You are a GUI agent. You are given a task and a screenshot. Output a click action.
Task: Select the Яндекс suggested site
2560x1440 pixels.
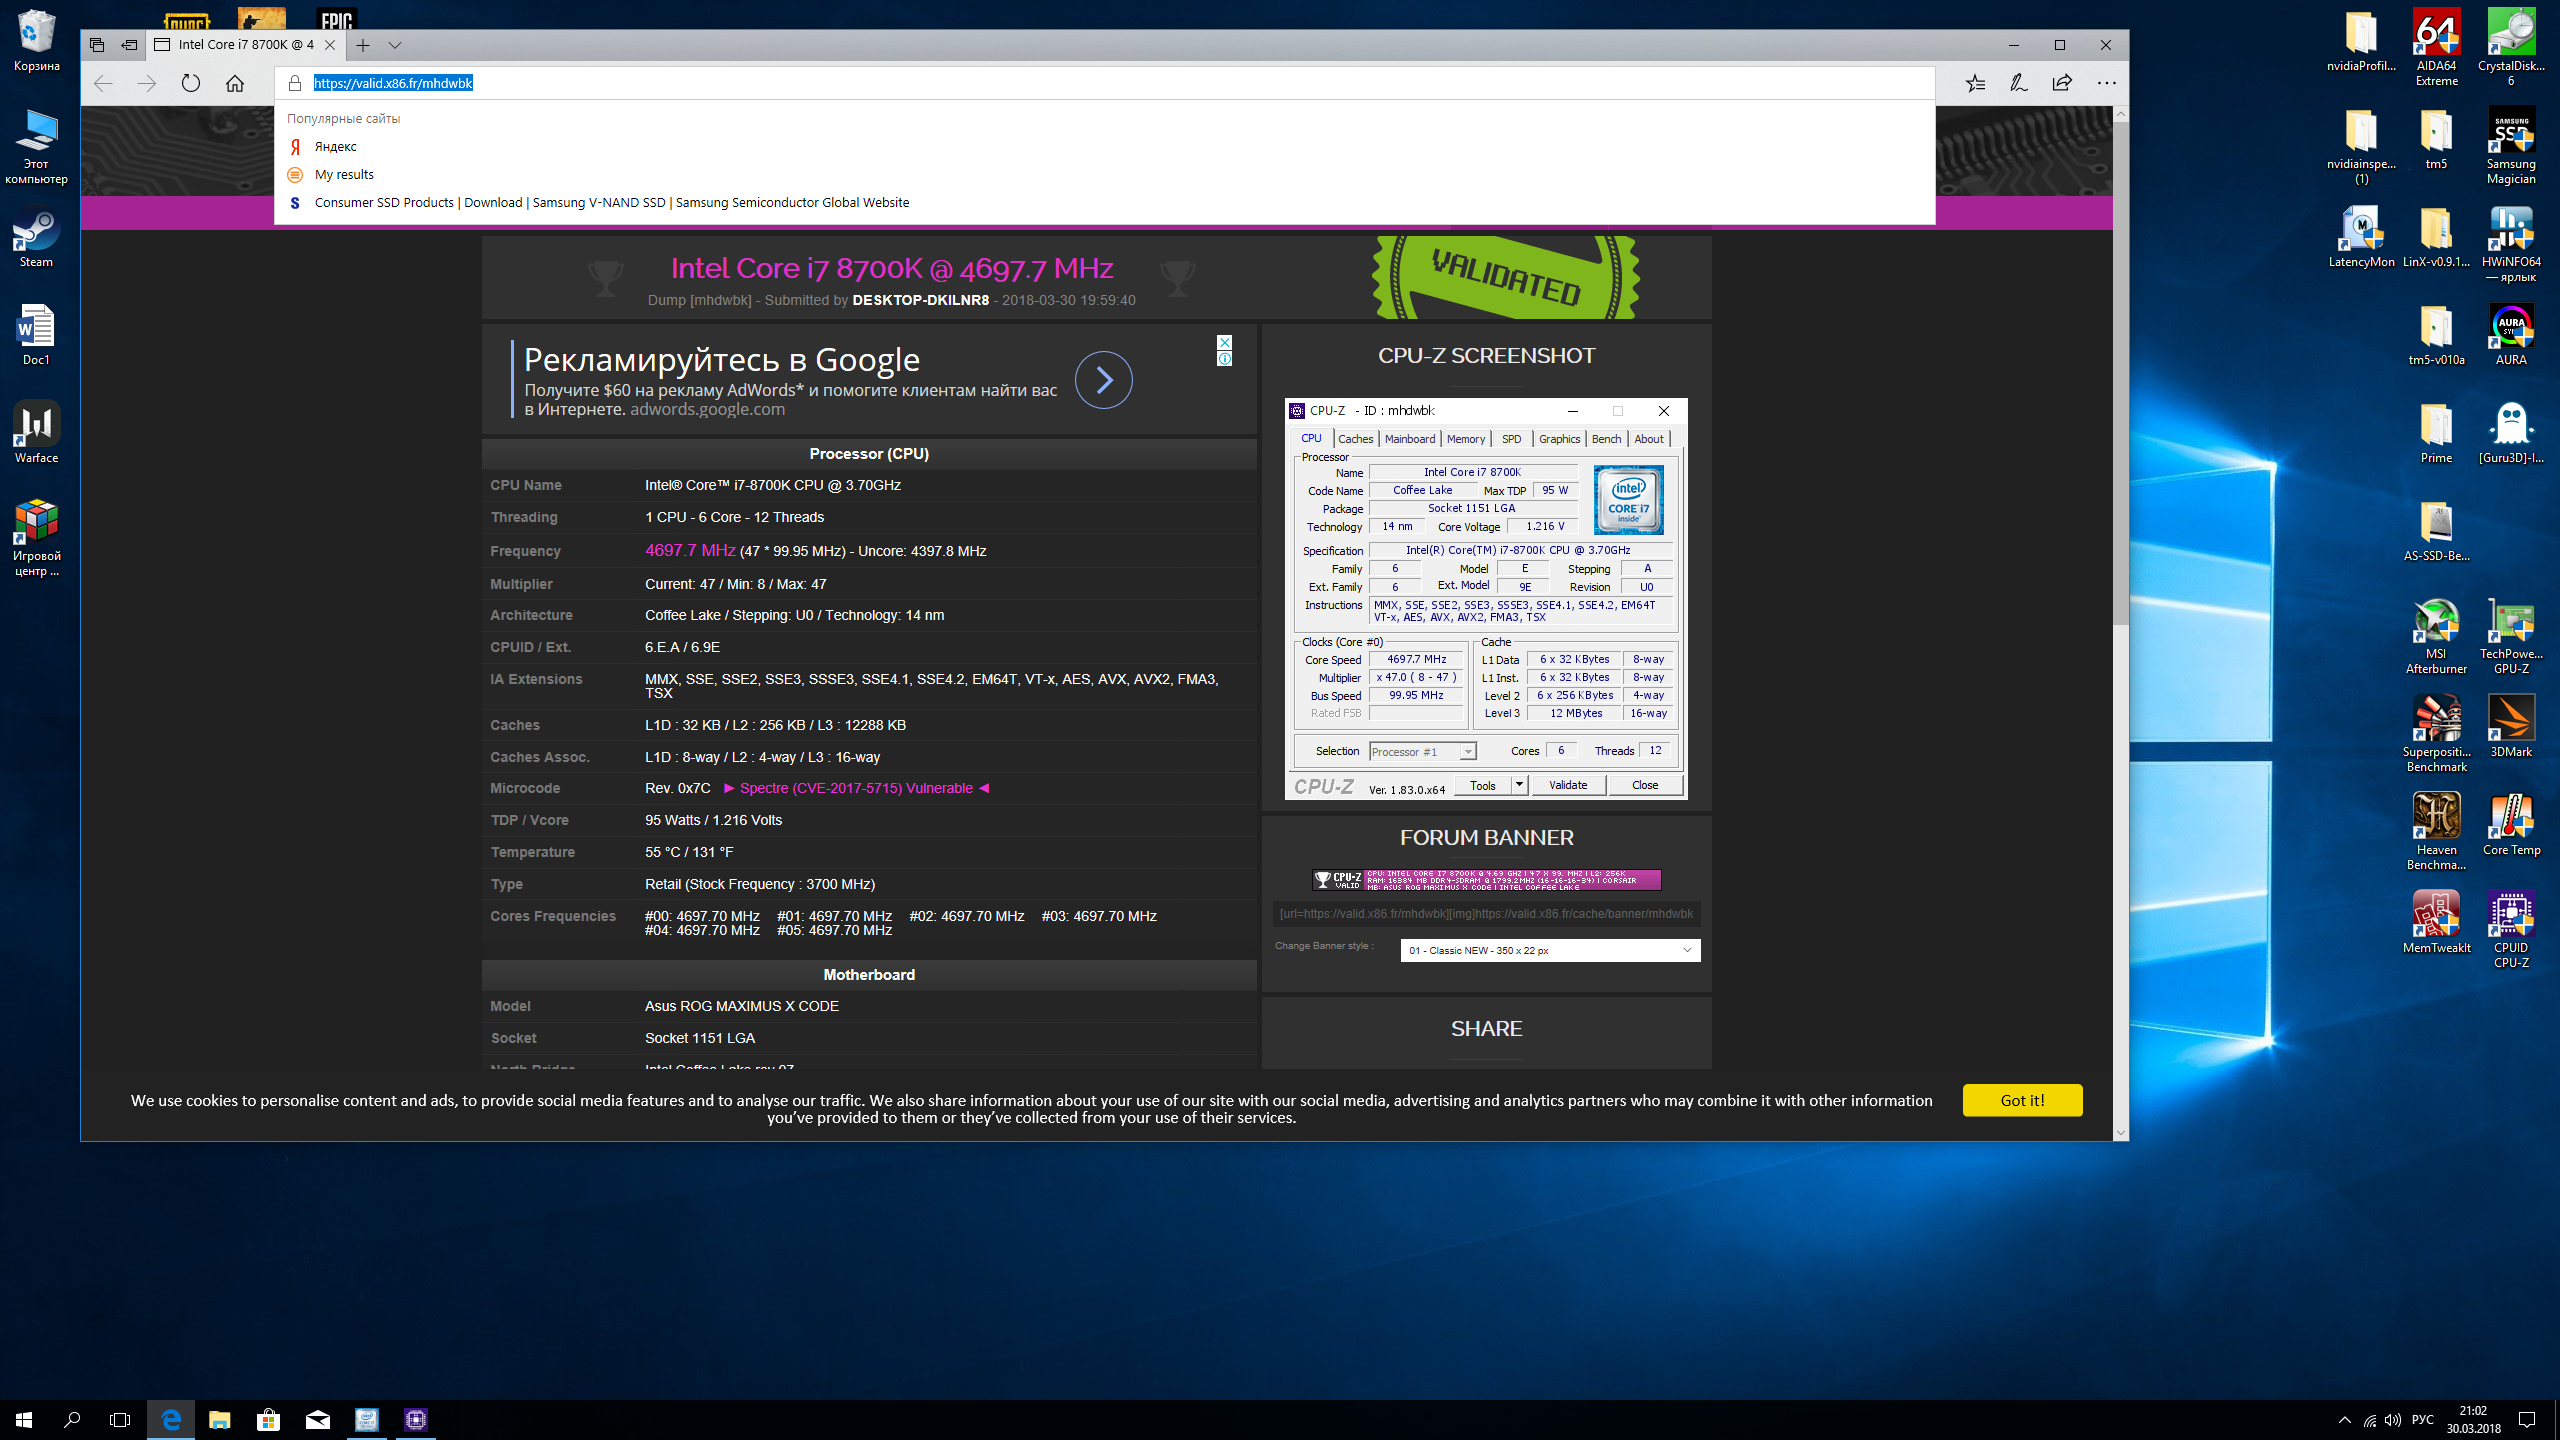[335, 147]
